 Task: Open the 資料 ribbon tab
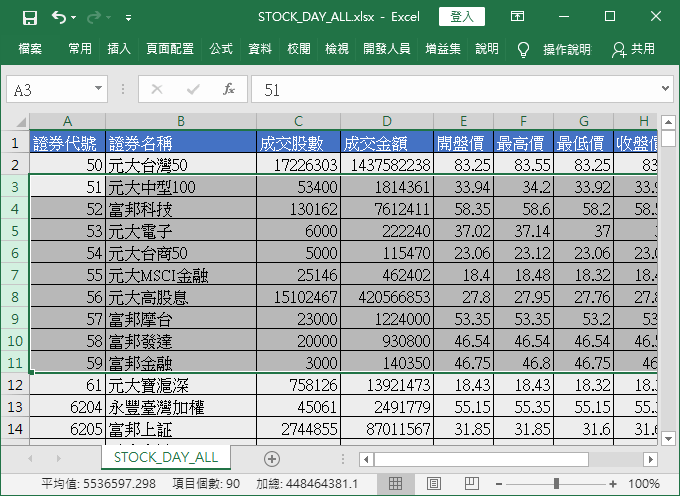[260, 49]
